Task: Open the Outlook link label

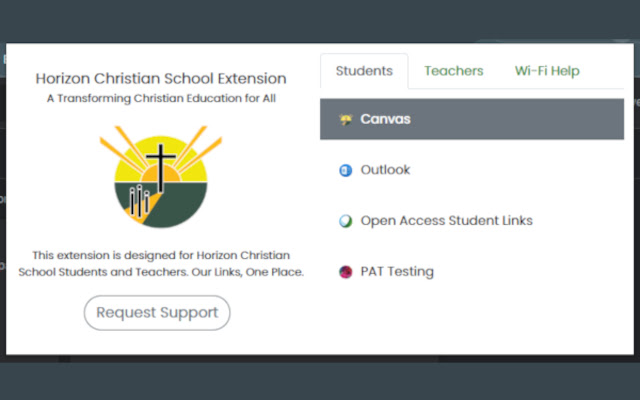Action: [386, 171]
